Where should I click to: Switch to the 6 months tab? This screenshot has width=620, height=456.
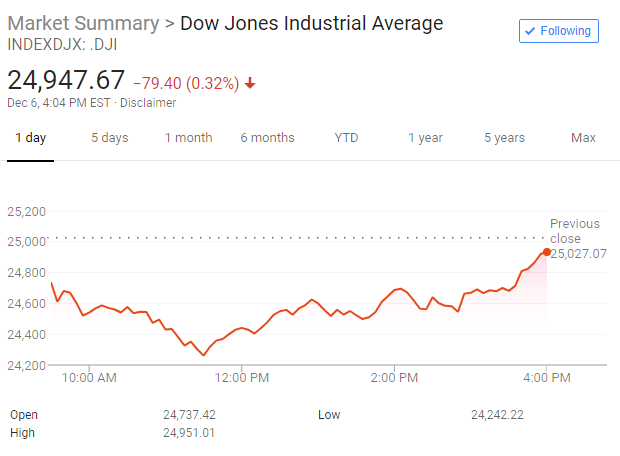(267, 138)
